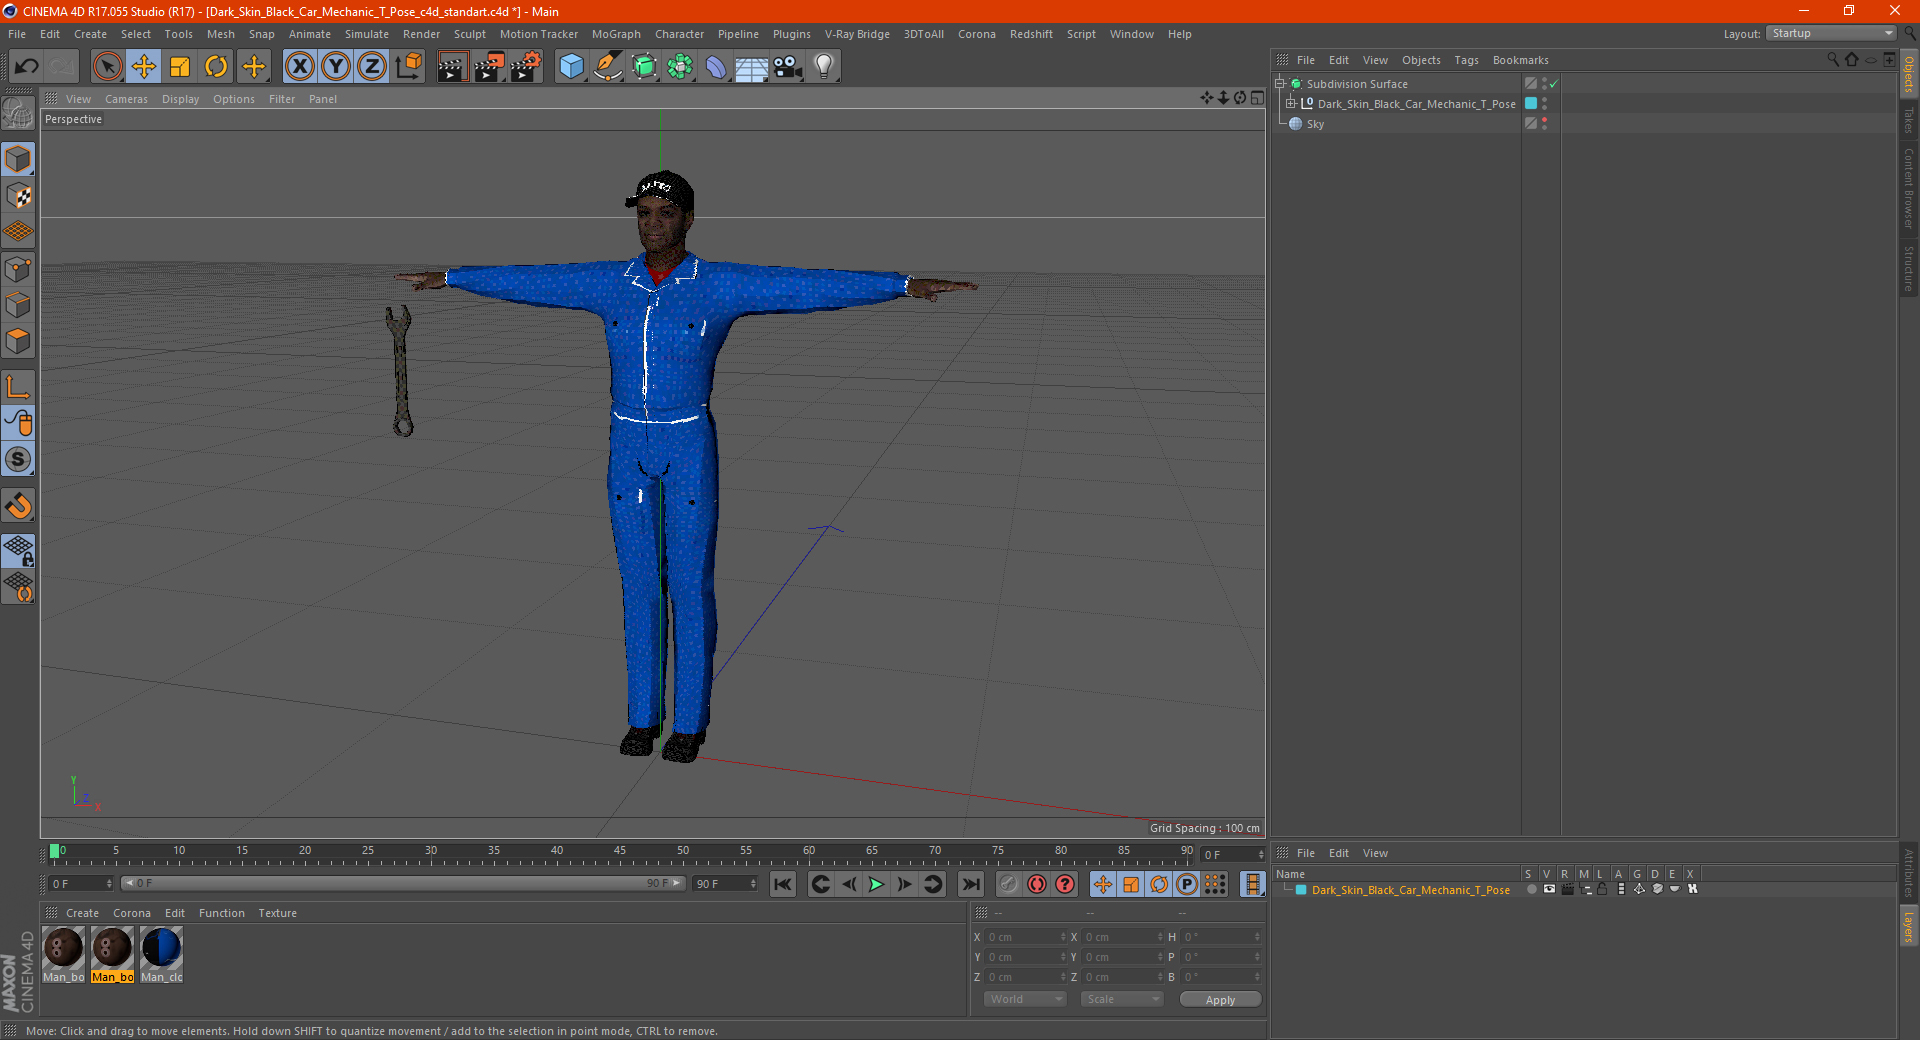Select the Sky object row
The image size is (1920, 1040).
(x=1315, y=124)
